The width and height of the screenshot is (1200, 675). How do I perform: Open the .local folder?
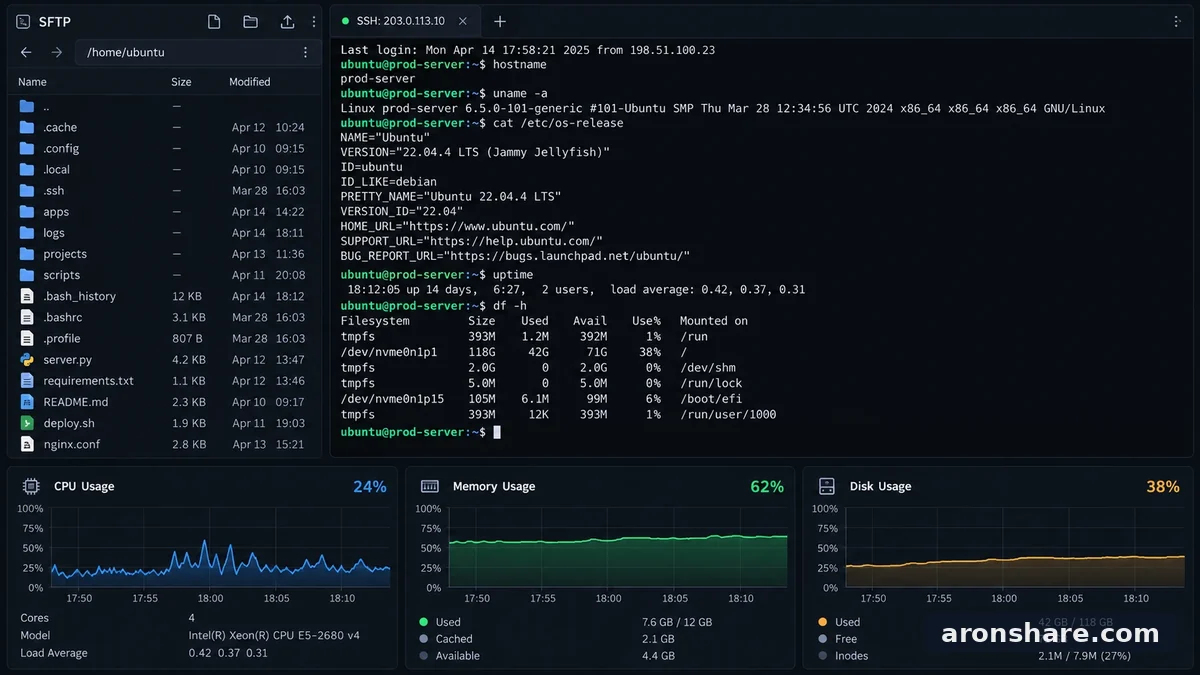coord(164,169)
